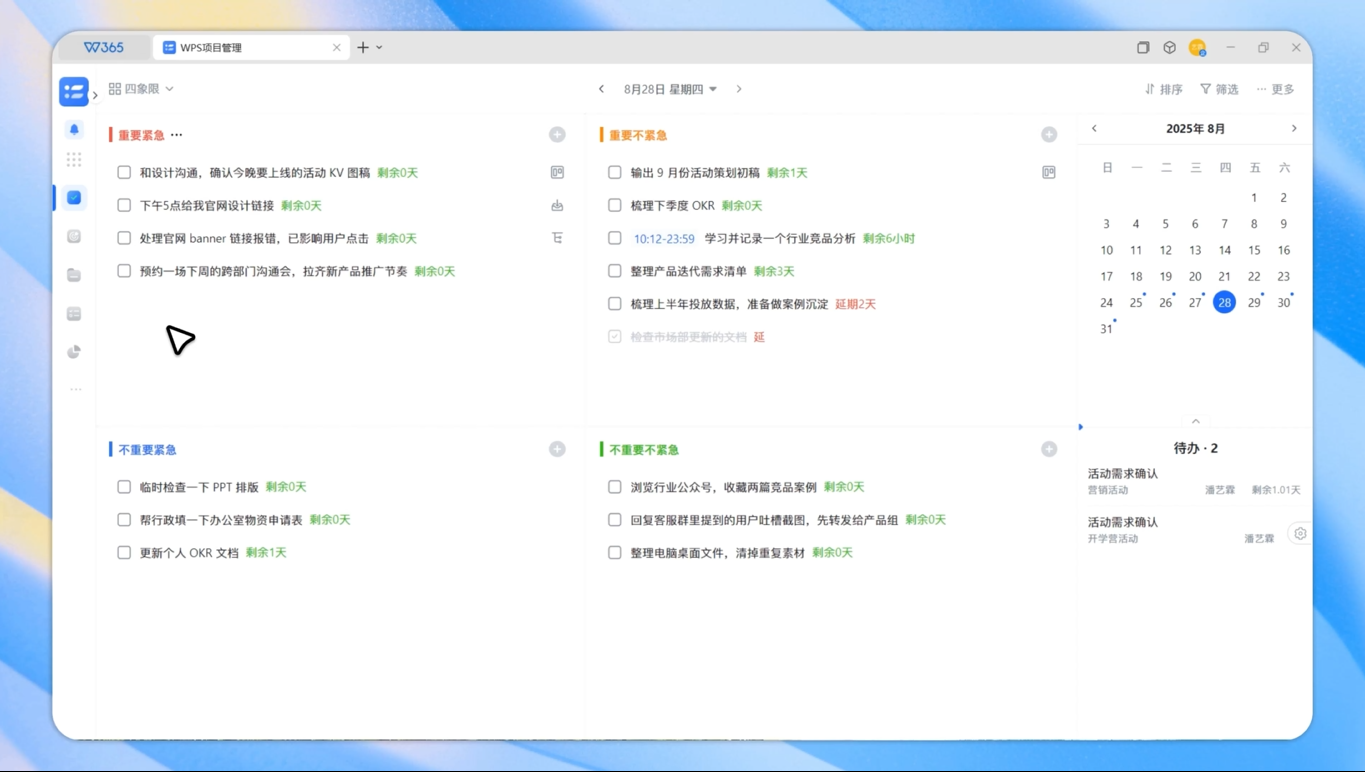
Task: Click the notification bell icon in sidebar
Action: point(74,130)
